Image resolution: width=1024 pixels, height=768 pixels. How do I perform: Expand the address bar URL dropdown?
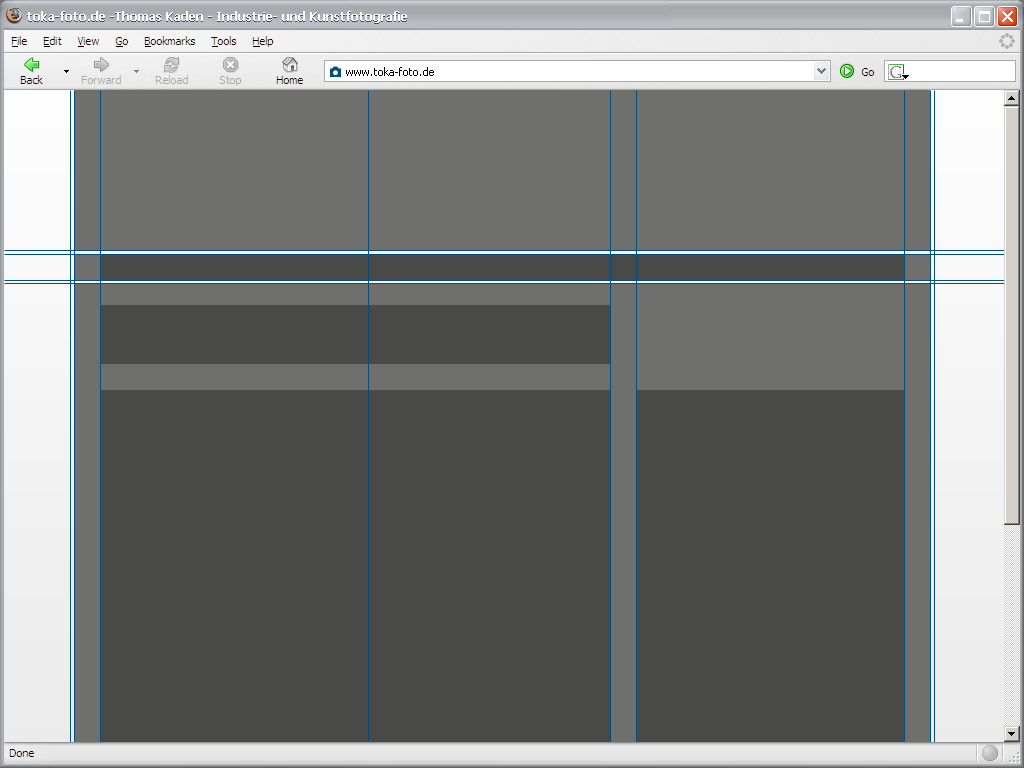[821, 71]
